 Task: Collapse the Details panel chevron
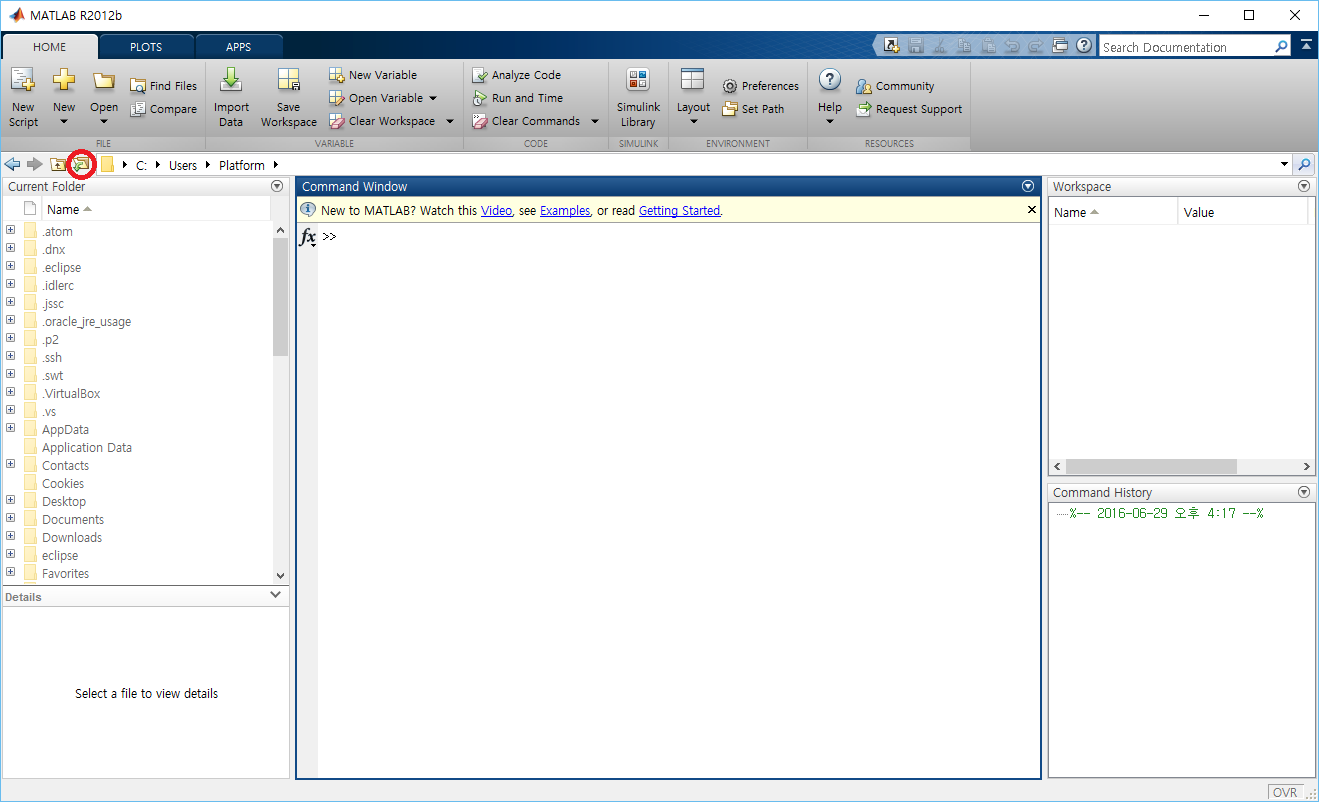pos(276,595)
